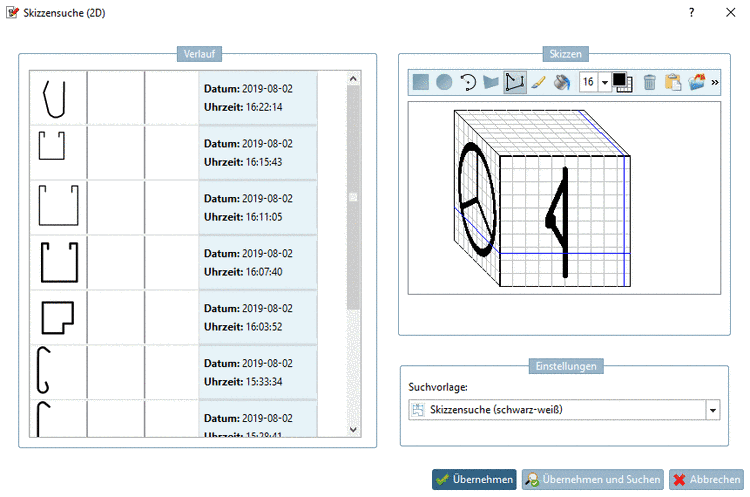Click the left side face of cube

[x=477, y=199]
